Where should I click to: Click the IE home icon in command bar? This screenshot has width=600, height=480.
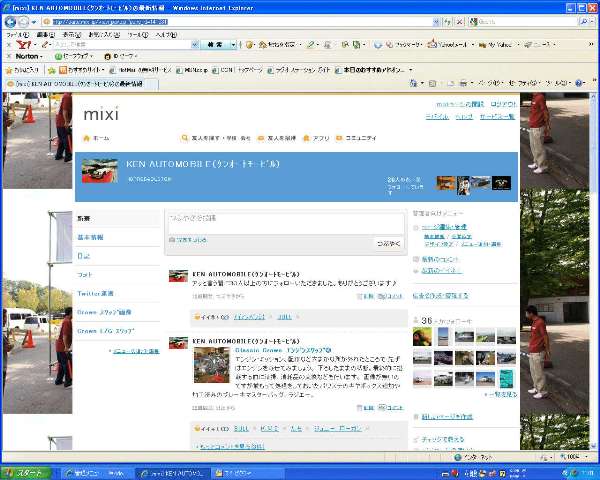point(413,83)
